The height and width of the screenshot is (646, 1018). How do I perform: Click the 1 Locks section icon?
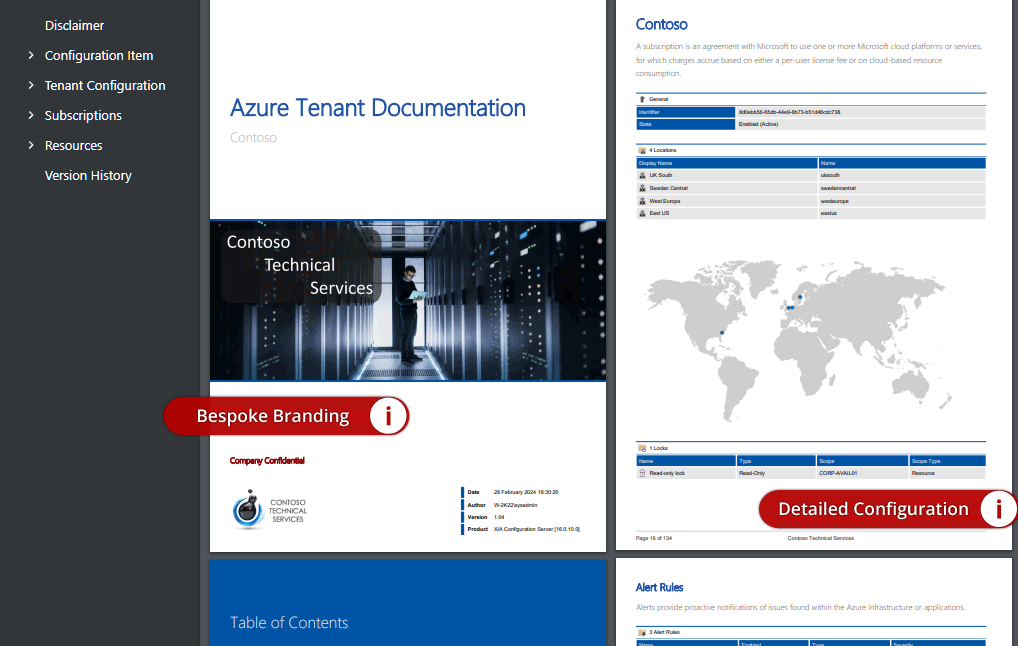coord(642,448)
